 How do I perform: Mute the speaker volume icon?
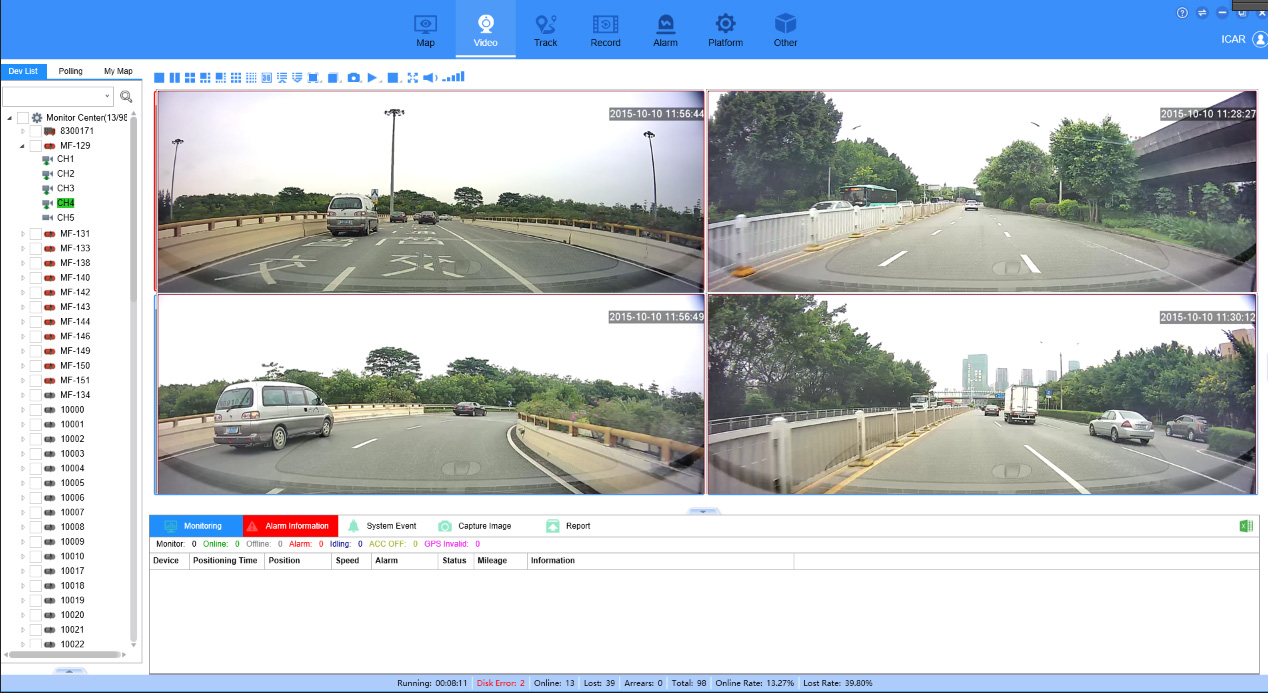(429, 77)
